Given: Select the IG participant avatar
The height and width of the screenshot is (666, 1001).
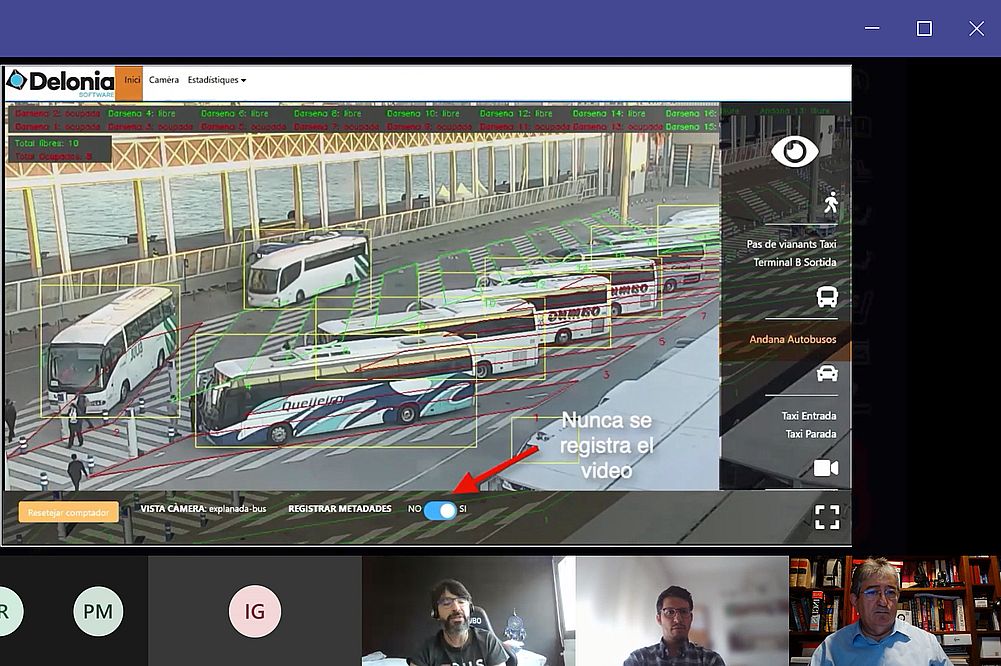Looking at the screenshot, I should coord(255,611).
